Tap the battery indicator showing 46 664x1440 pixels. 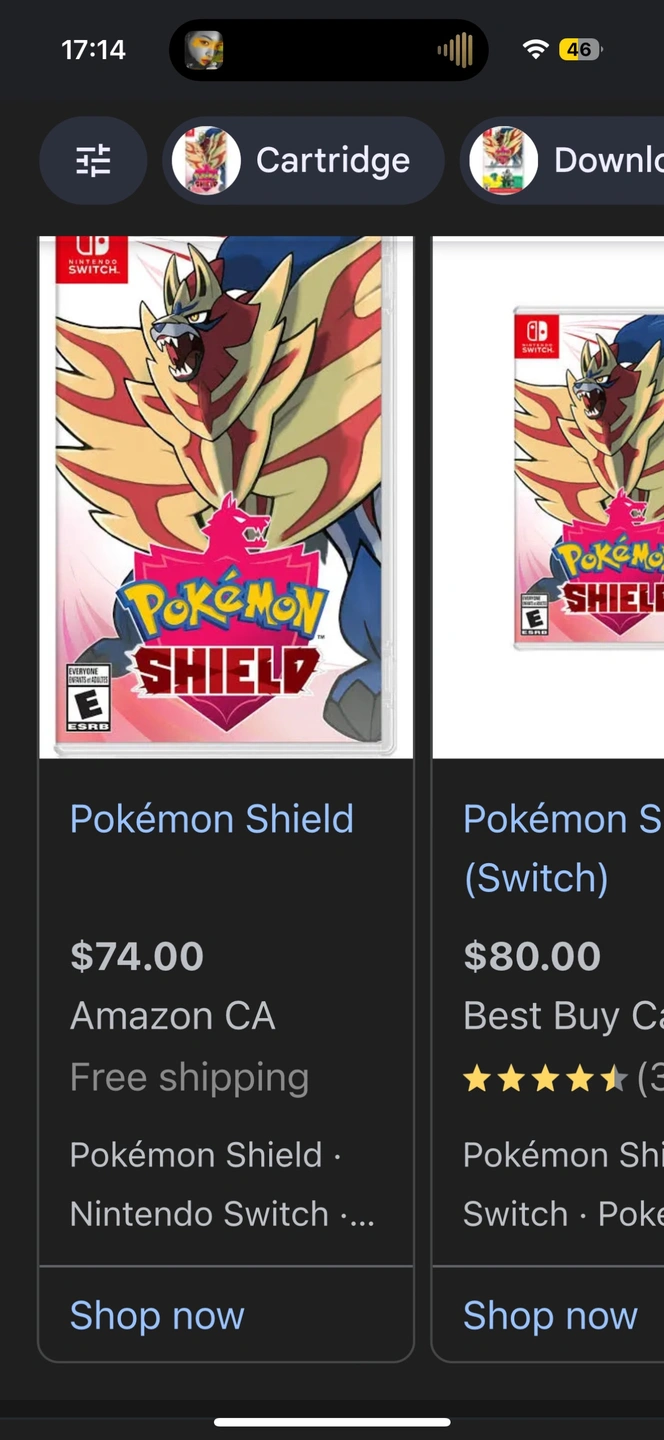580,49
